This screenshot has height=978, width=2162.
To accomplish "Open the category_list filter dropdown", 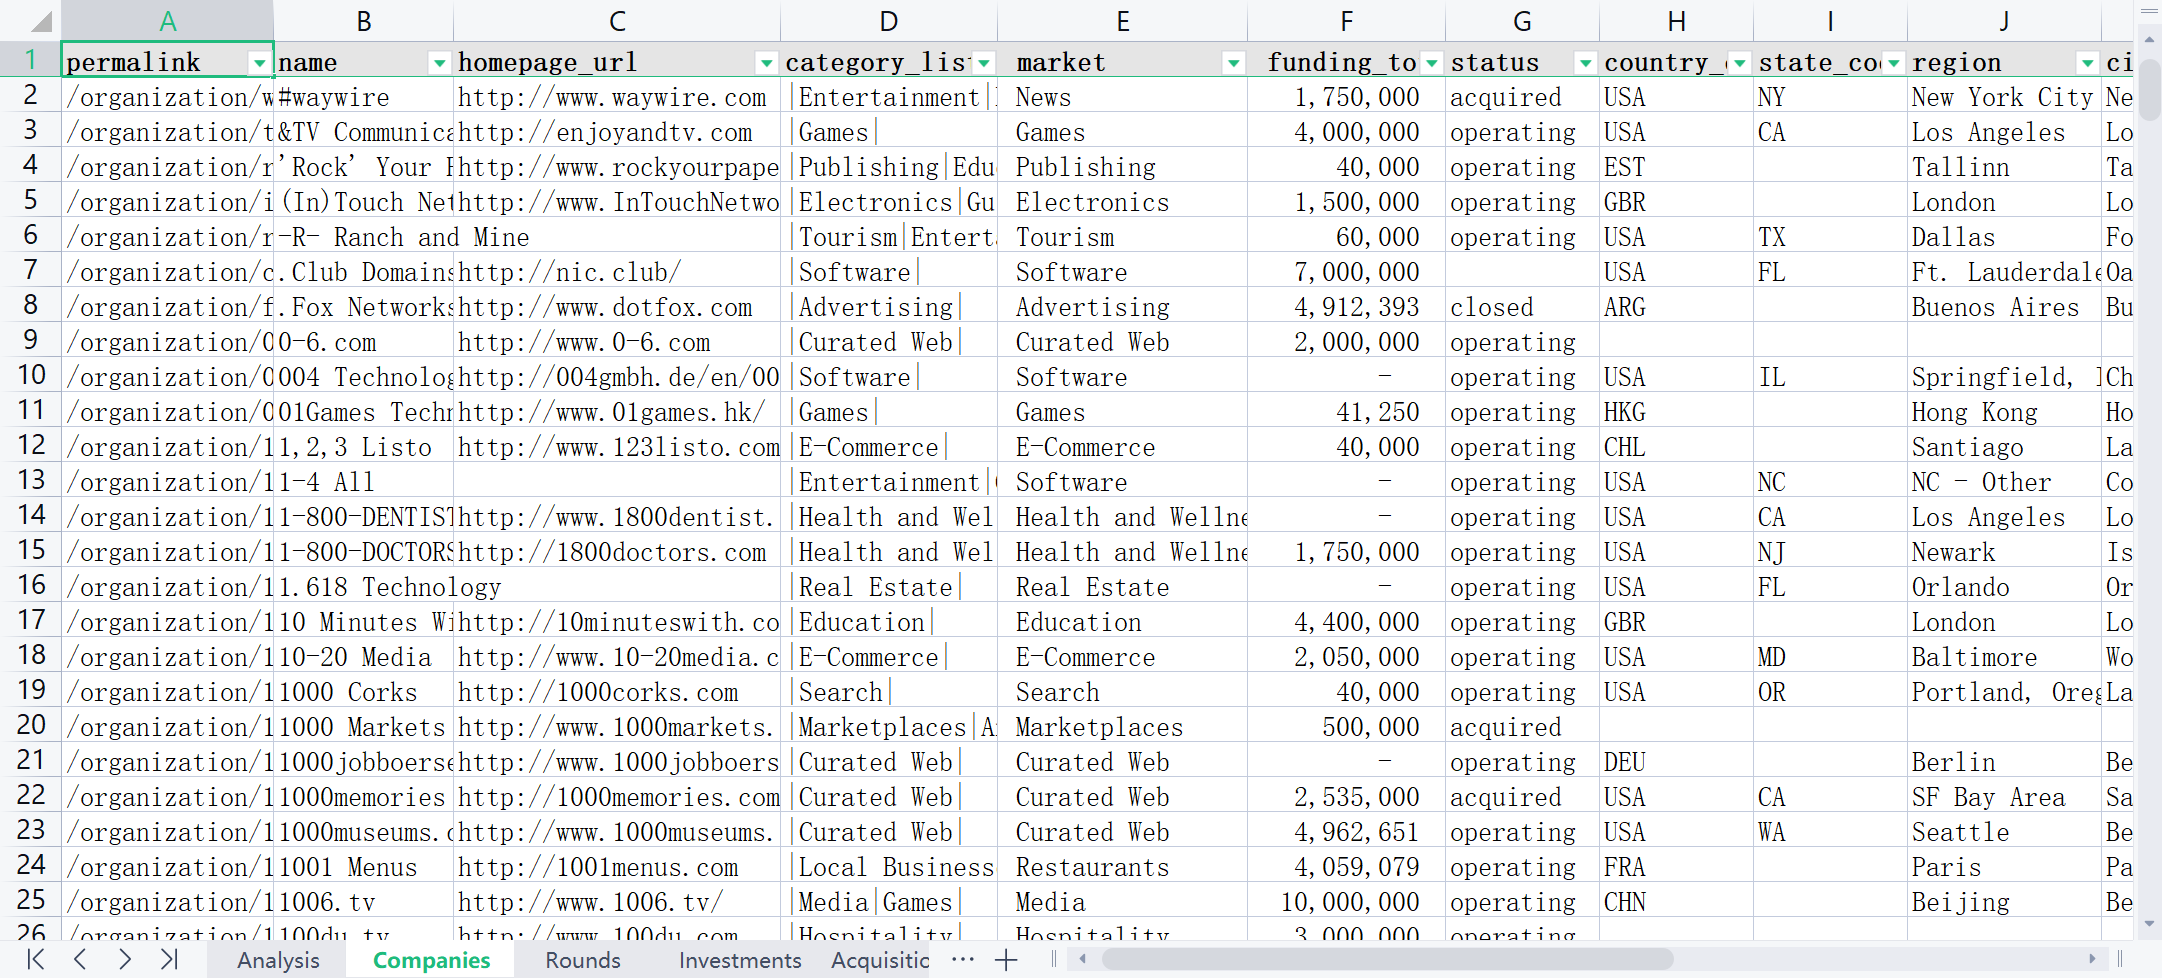I will coord(984,63).
